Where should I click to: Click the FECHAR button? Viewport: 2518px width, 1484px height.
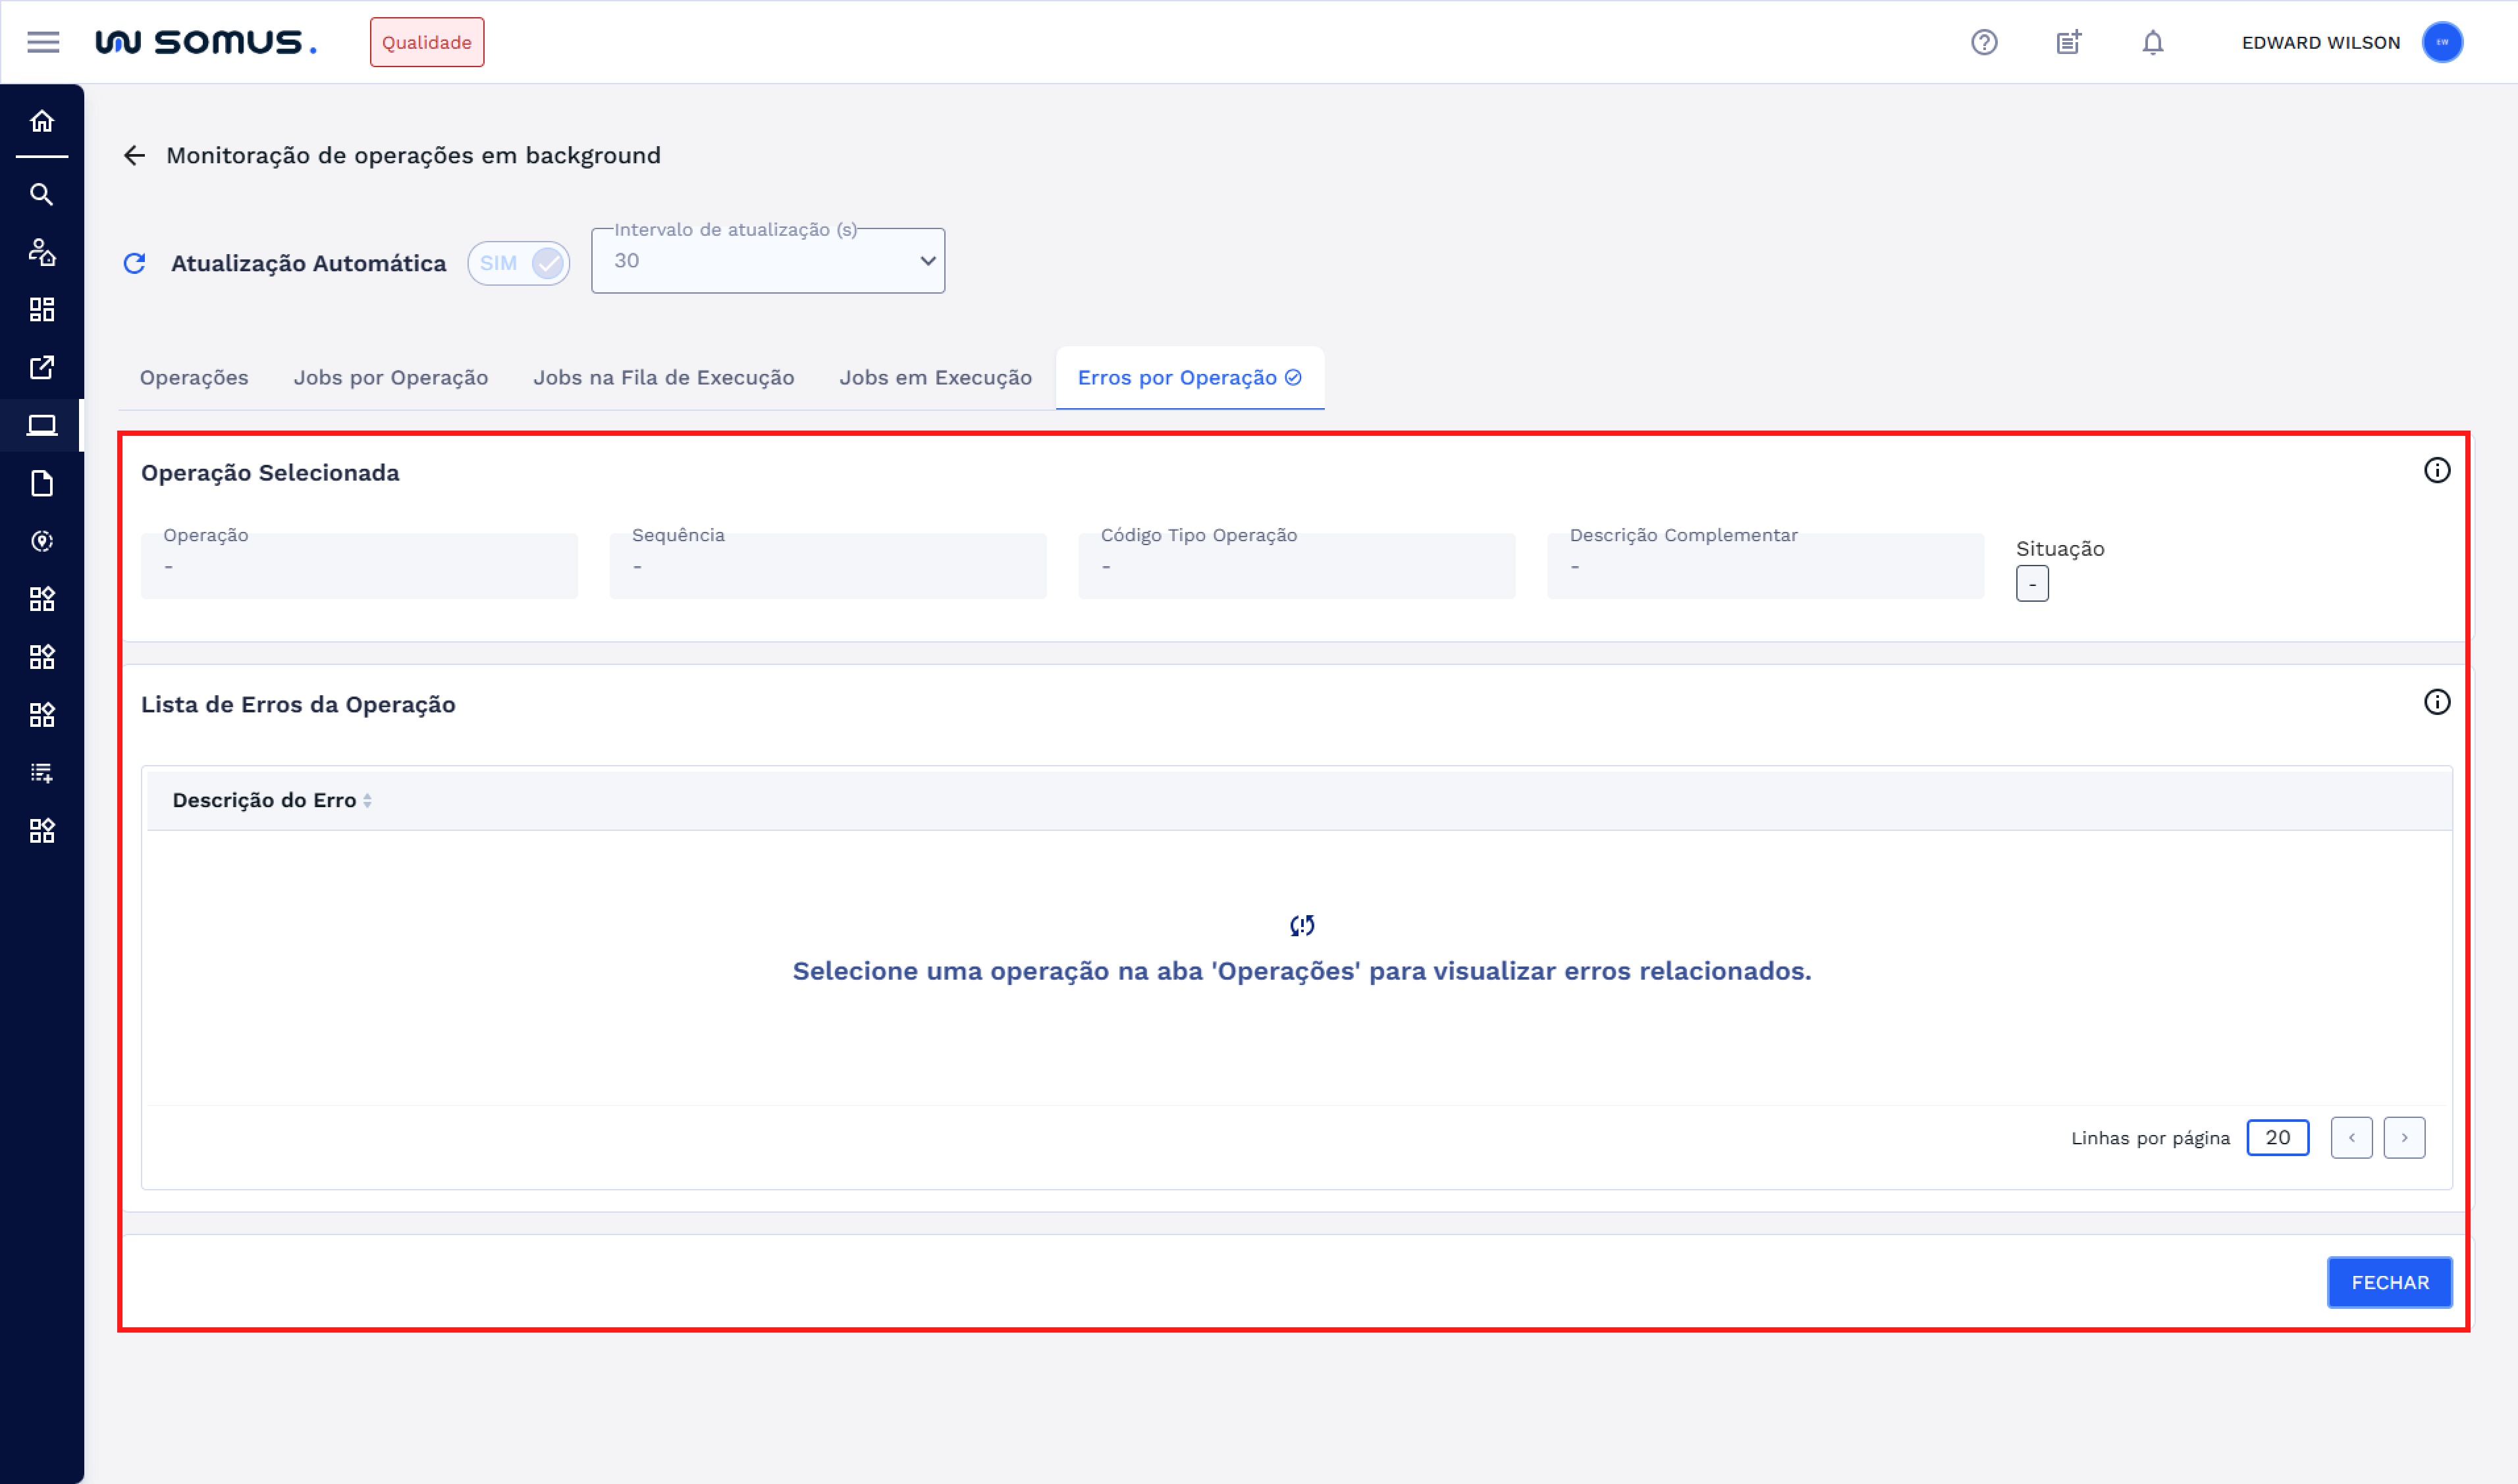(x=2389, y=1282)
